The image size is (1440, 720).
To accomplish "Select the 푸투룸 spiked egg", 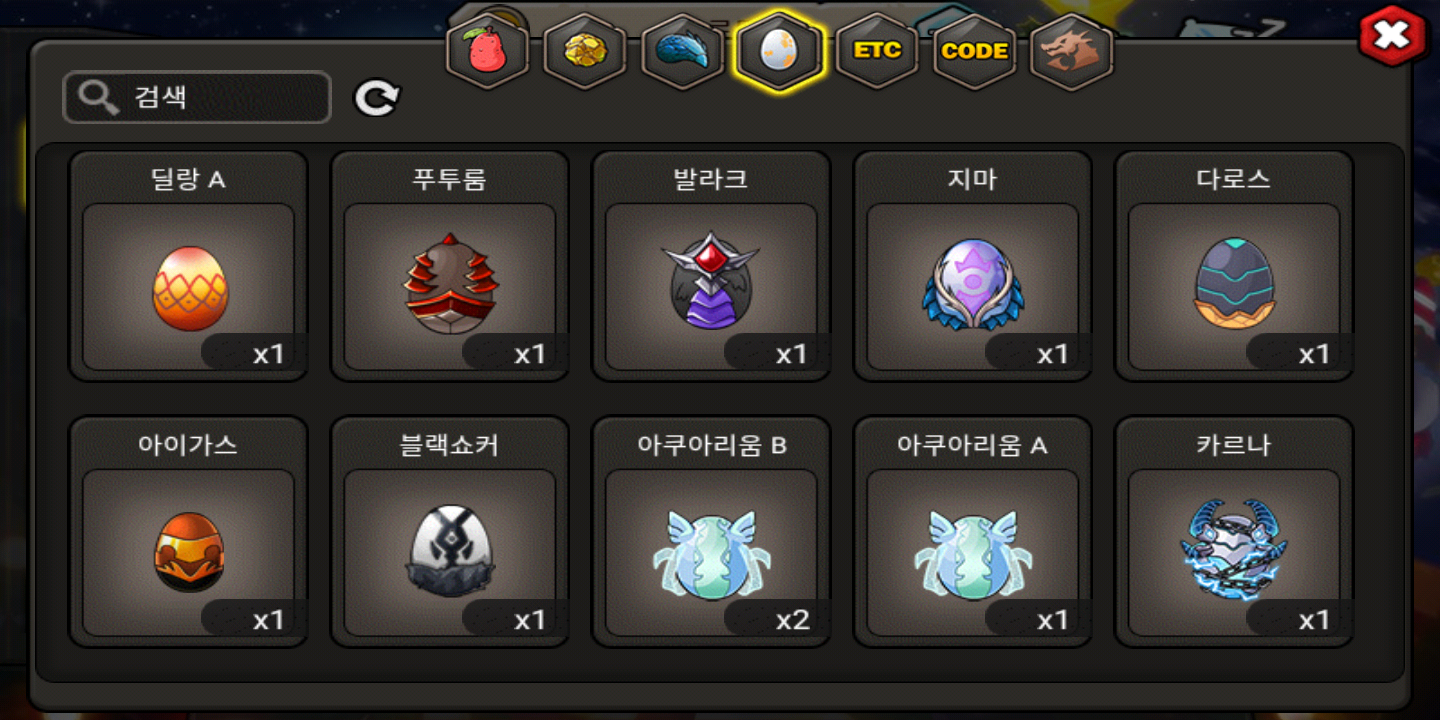I will coord(450,266).
